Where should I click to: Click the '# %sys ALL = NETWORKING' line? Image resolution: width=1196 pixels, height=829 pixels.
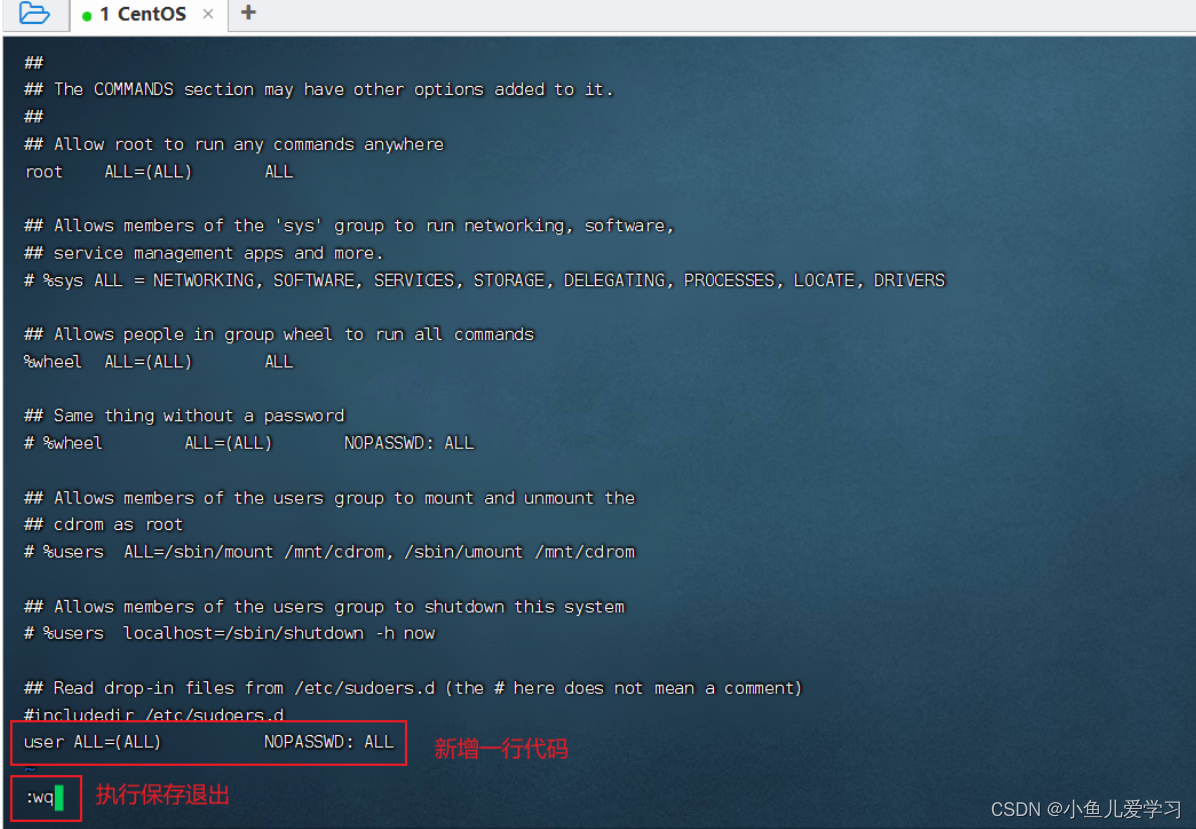coord(484,281)
